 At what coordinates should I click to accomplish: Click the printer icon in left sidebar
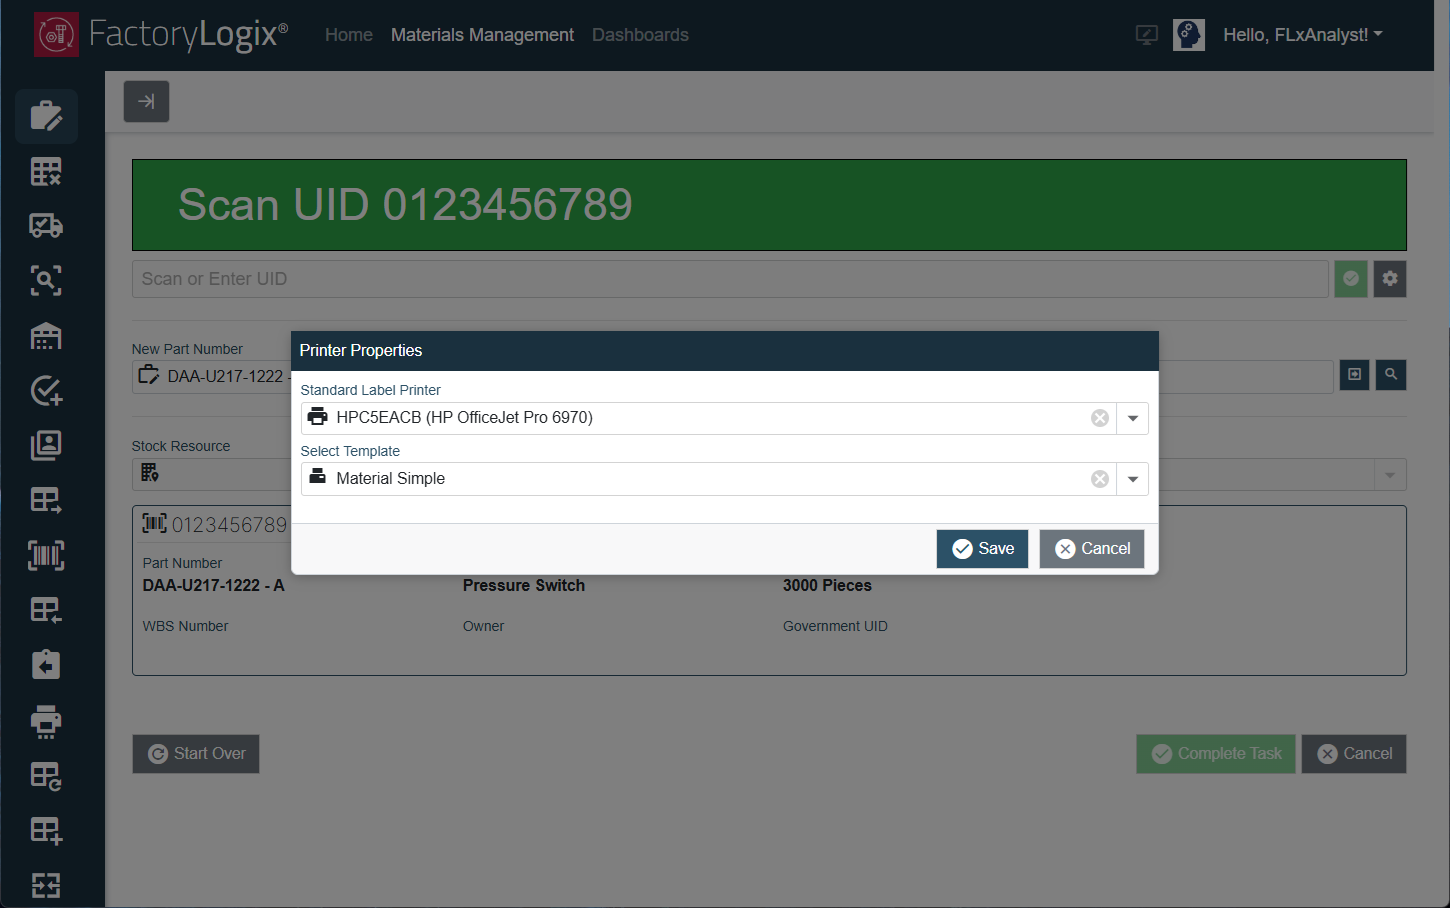pos(46,721)
